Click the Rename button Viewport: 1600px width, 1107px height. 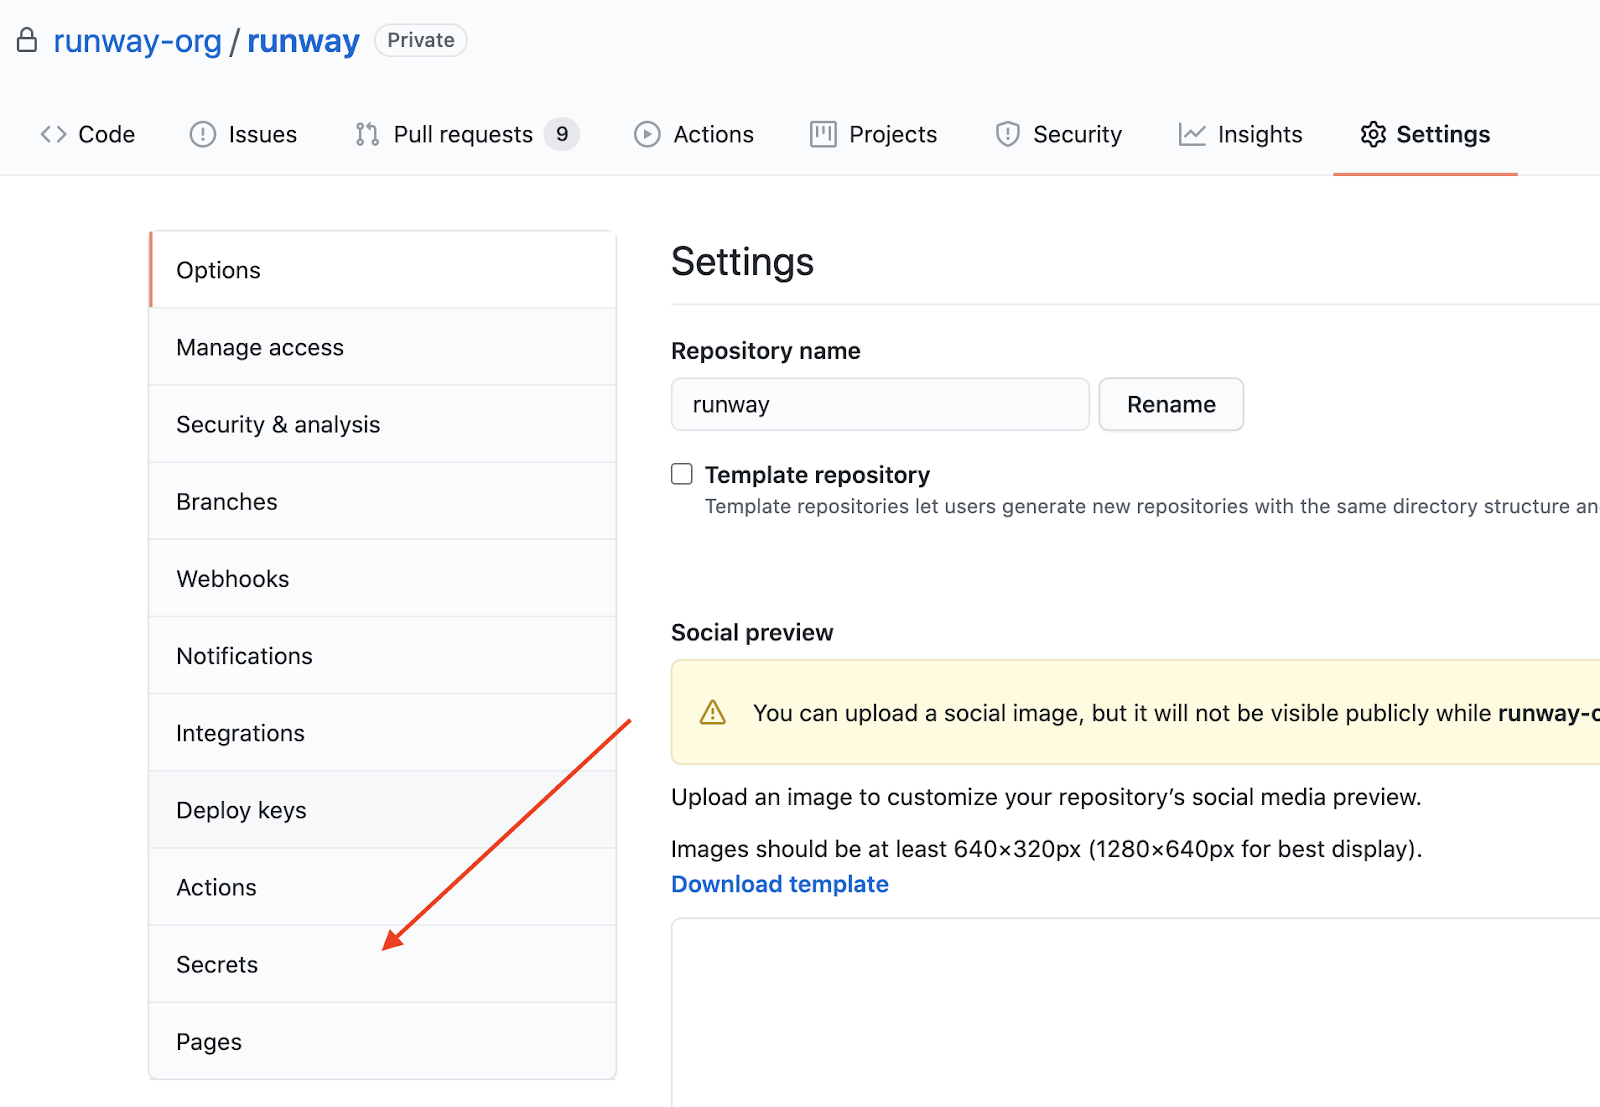pyautogui.click(x=1171, y=404)
